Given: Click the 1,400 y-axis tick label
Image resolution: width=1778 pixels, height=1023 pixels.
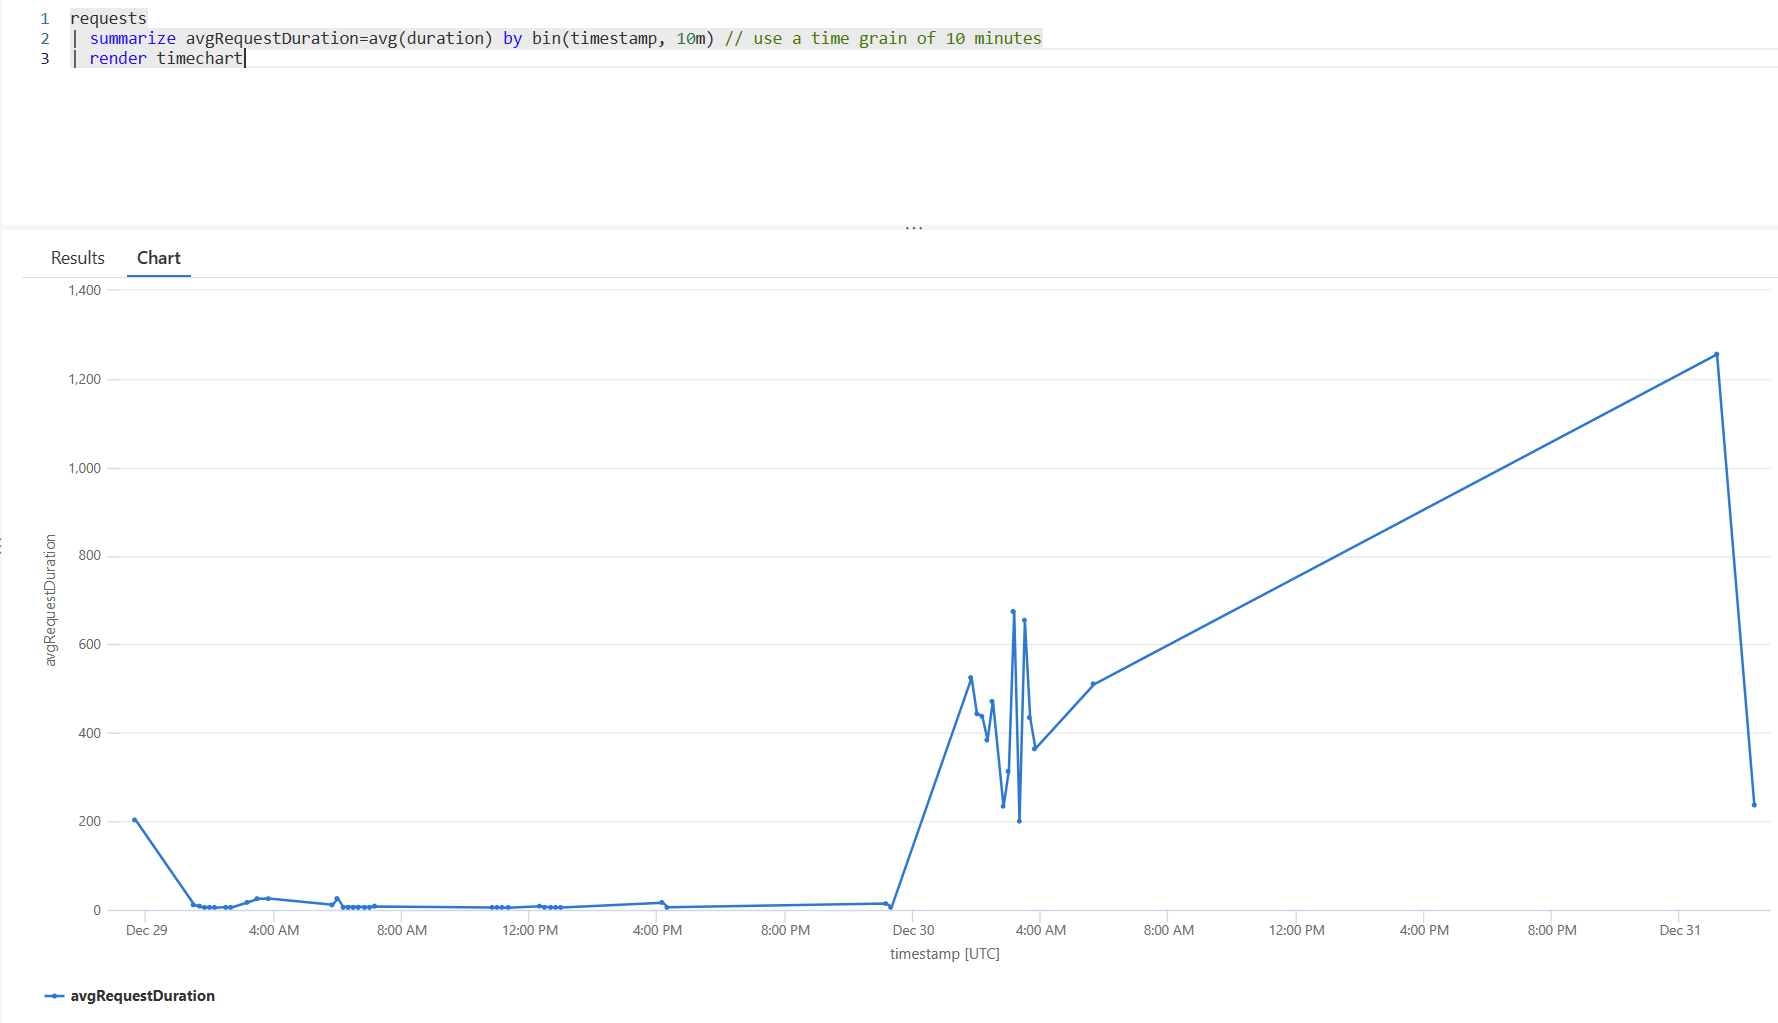Looking at the screenshot, I should [x=85, y=290].
